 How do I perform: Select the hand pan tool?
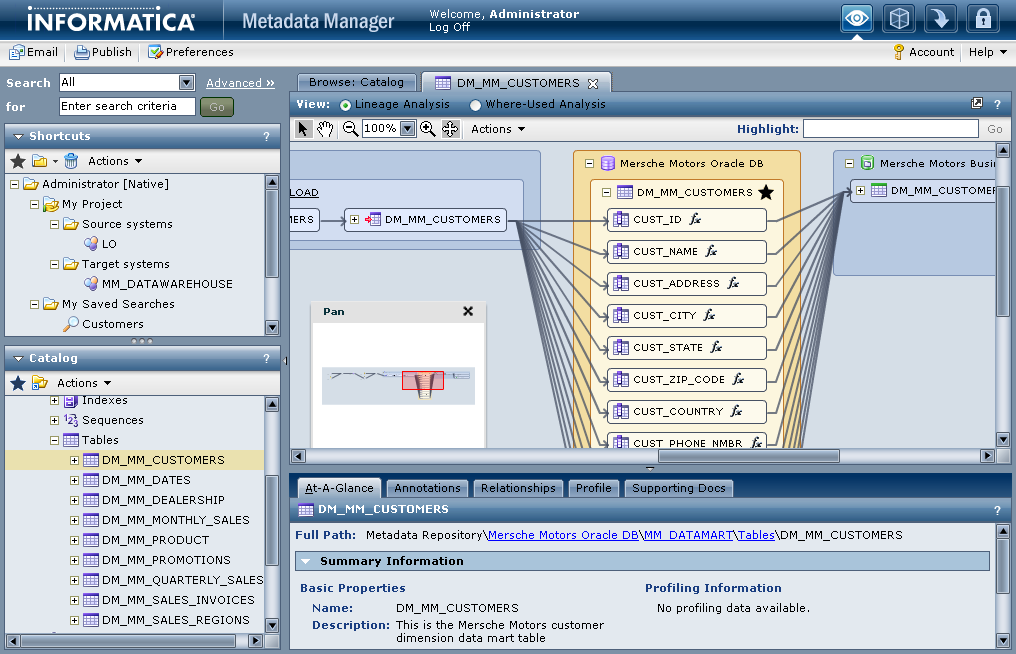point(325,129)
